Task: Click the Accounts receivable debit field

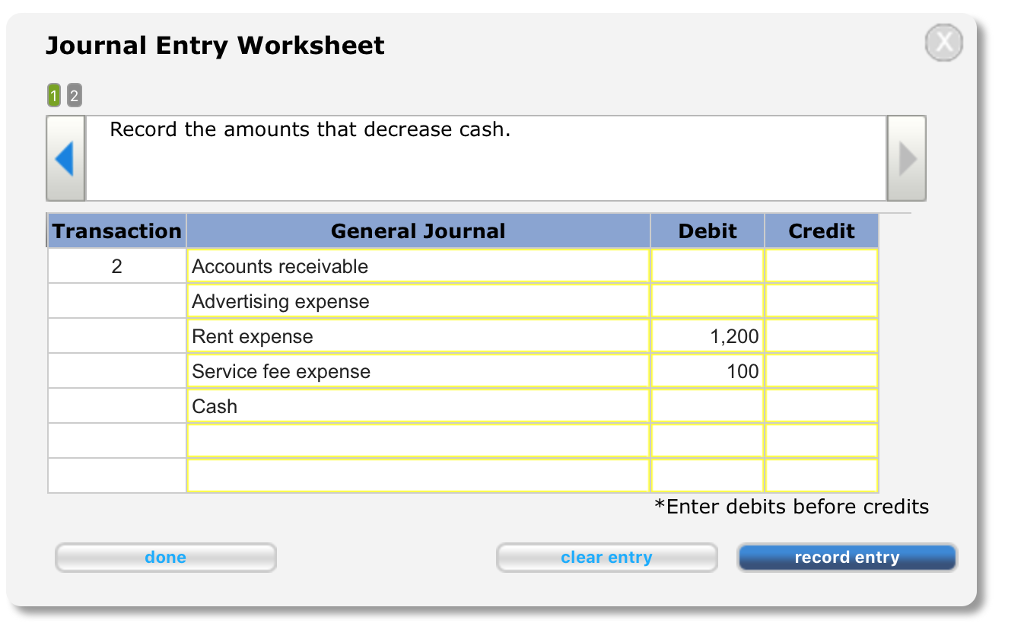Action: coord(707,266)
